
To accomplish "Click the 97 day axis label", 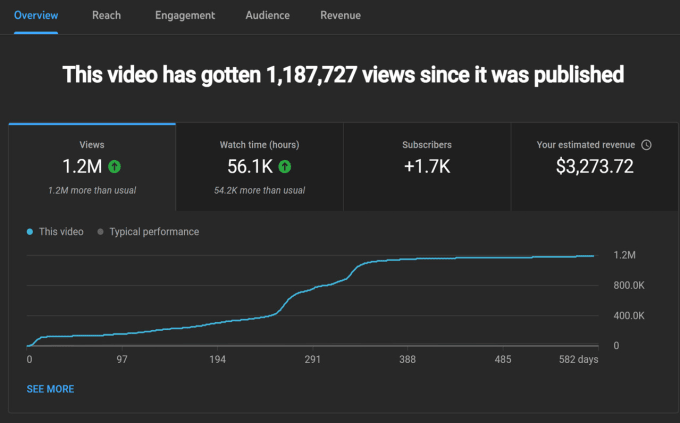I will [x=122, y=360].
